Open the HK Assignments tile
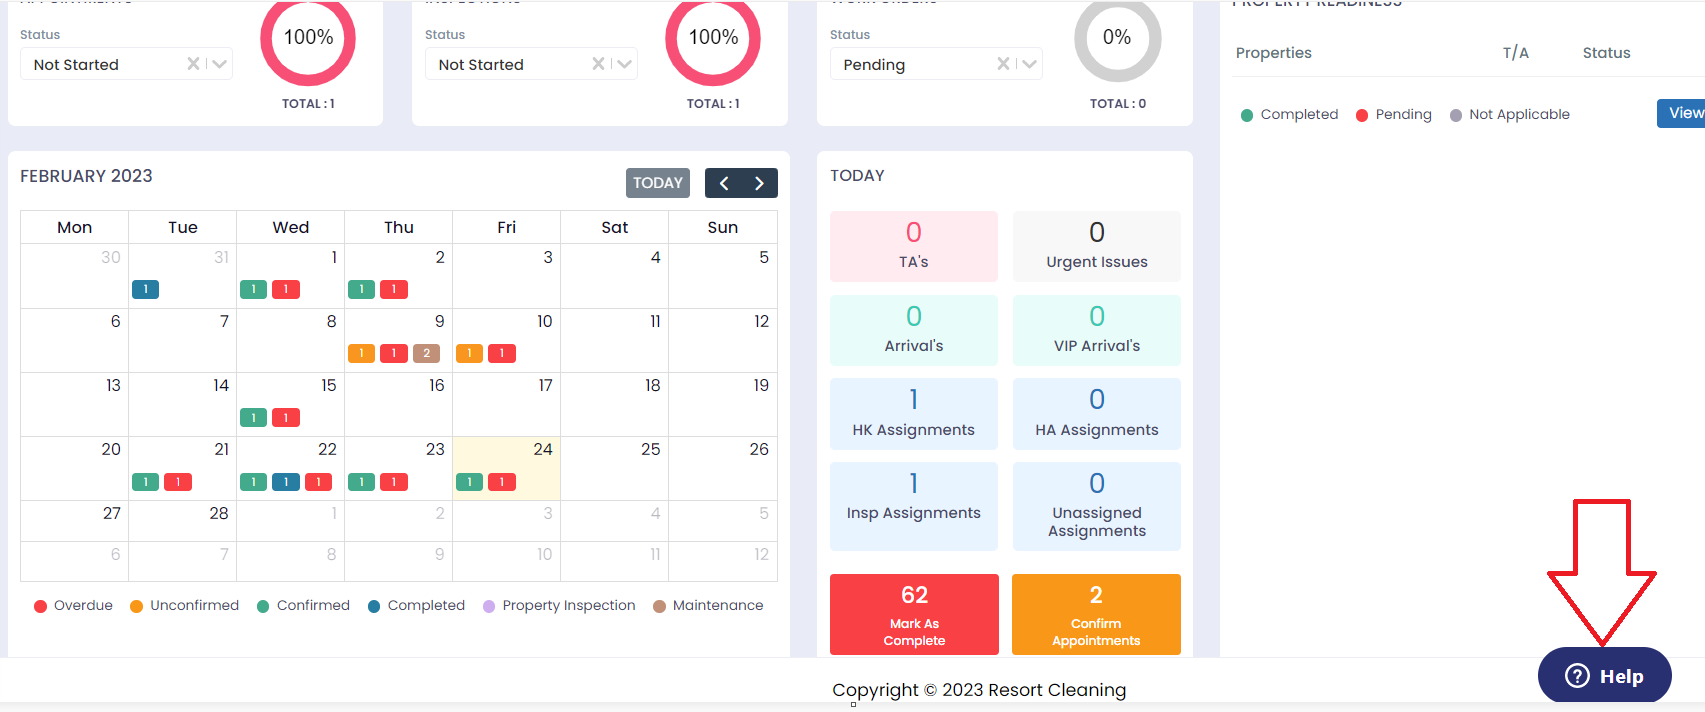This screenshot has height=712, width=1705. click(x=914, y=414)
